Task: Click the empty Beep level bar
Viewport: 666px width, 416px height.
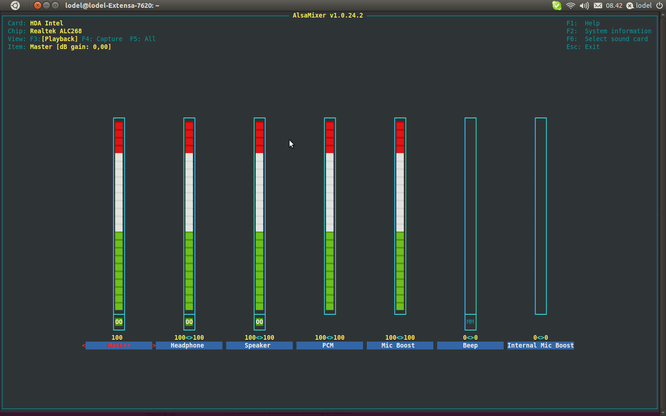Action: (x=470, y=216)
